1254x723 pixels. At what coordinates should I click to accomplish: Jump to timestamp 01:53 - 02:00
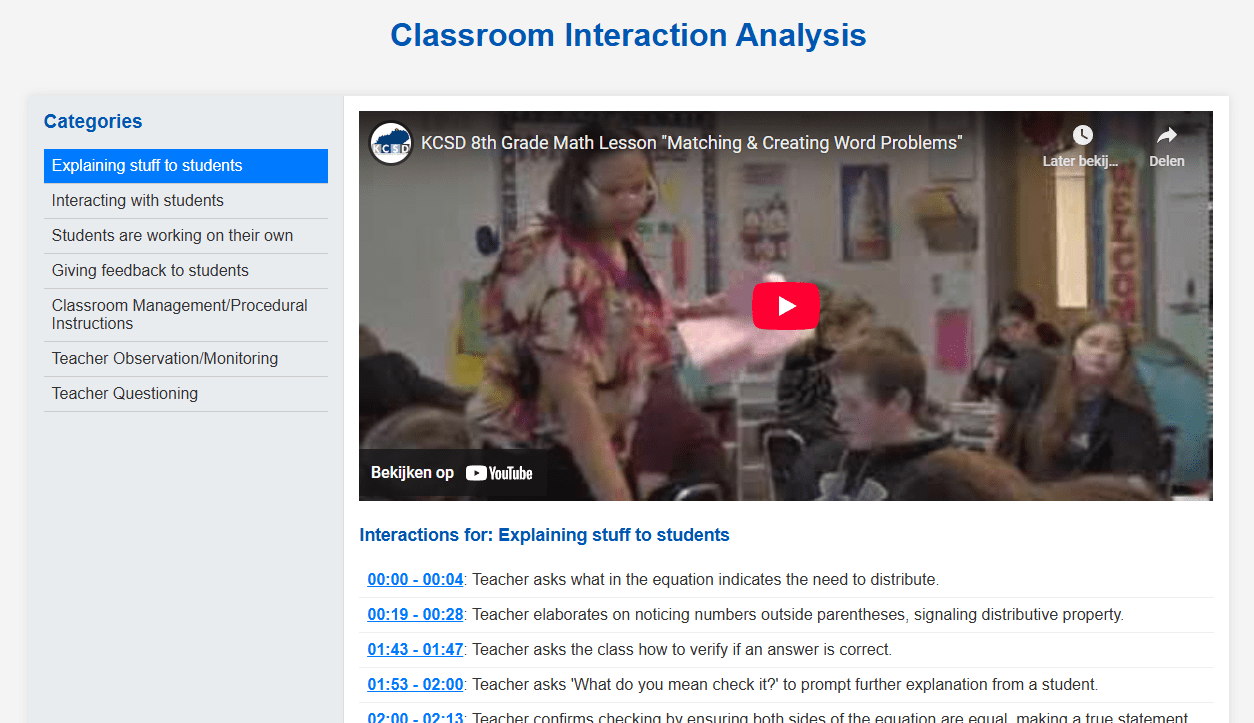(415, 685)
